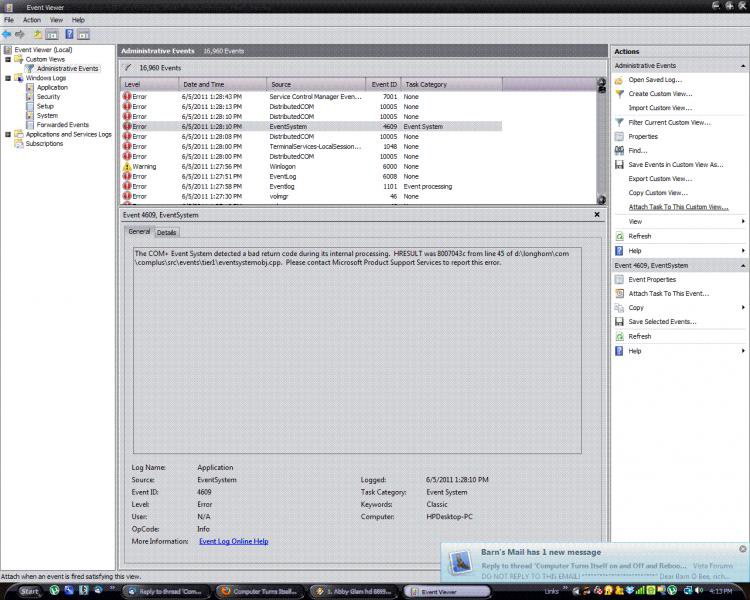Open the View menu in the menu bar
The width and height of the screenshot is (750, 600).
(x=56, y=20)
